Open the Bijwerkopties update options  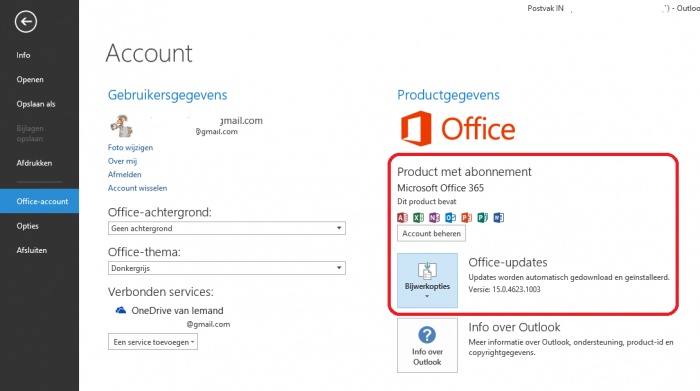[427, 280]
